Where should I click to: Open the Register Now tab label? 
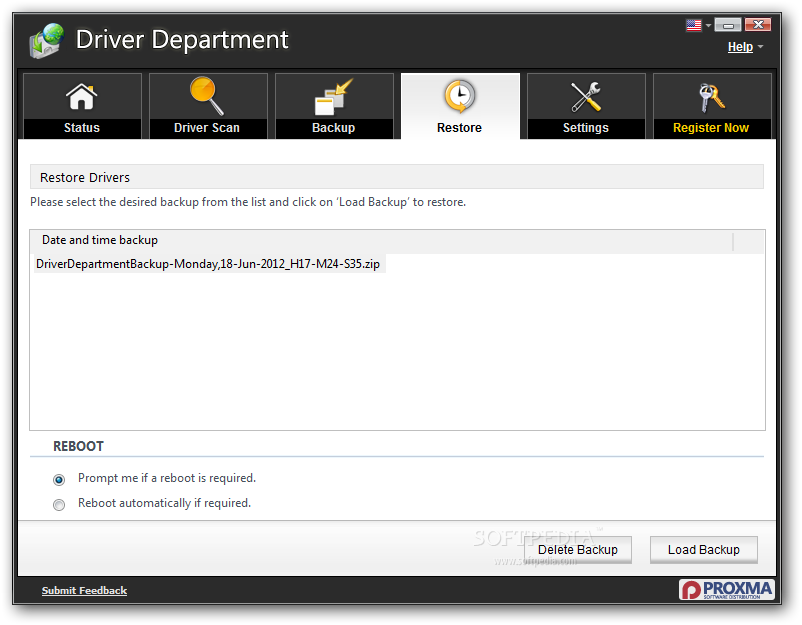click(711, 128)
